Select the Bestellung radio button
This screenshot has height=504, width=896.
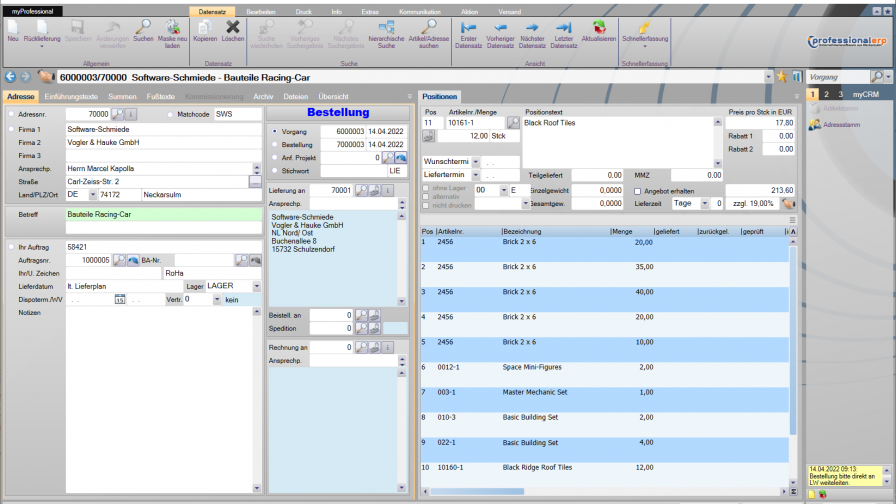275,144
